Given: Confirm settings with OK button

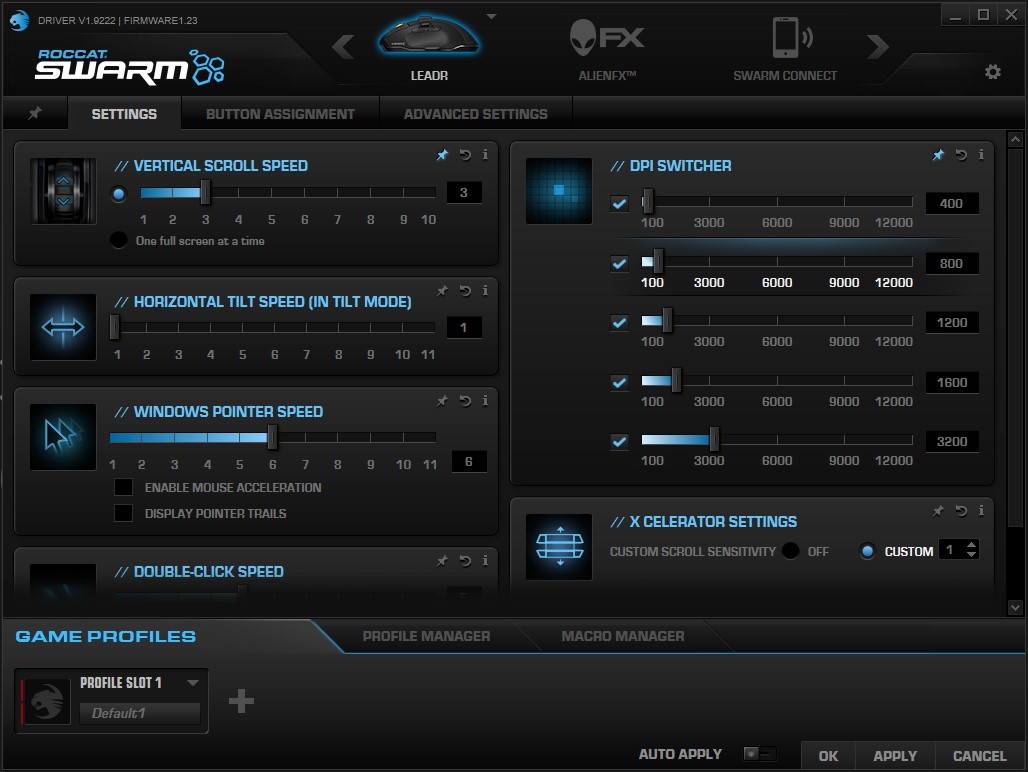Looking at the screenshot, I should pos(828,756).
